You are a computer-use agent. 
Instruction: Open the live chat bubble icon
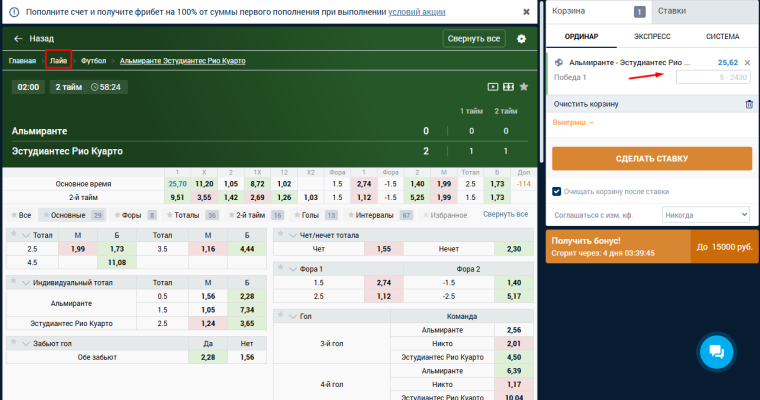[x=716, y=352]
